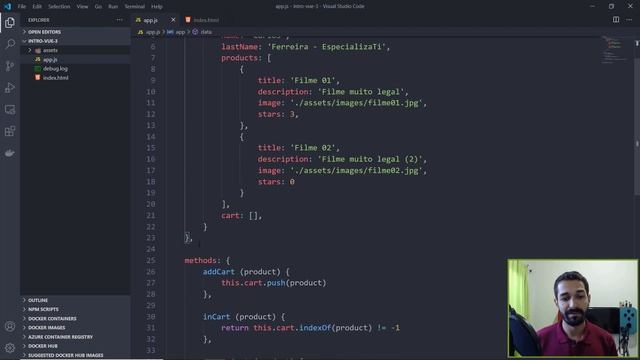The width and height of the screenshot is (640, 360).
Task: Open the Go menu
Action: tap(98, 7)
